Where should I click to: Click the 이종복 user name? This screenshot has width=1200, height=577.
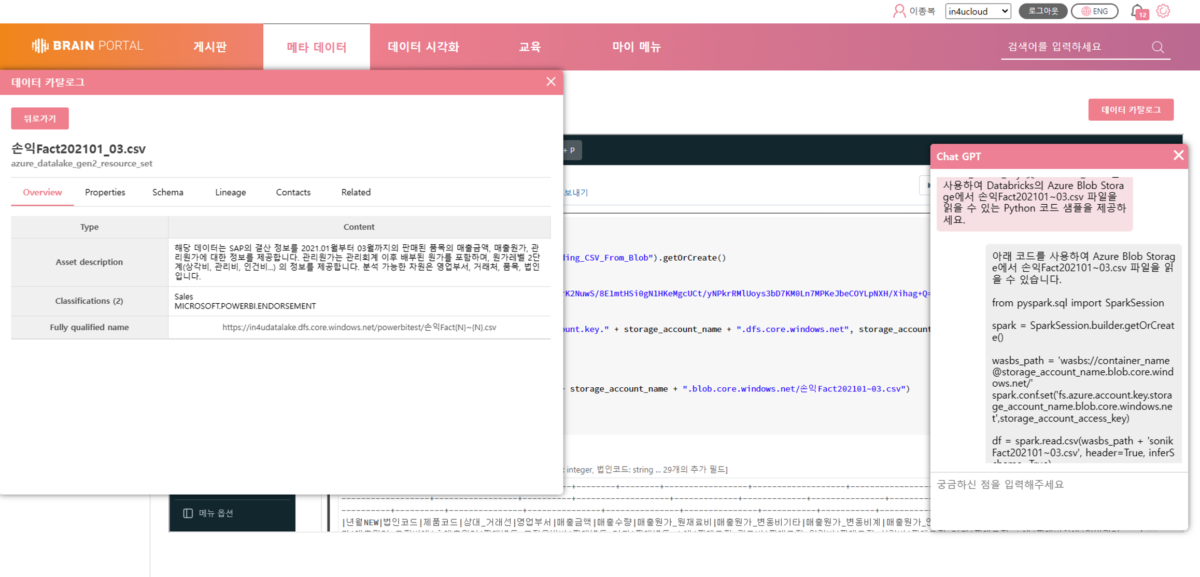[922, 11]
